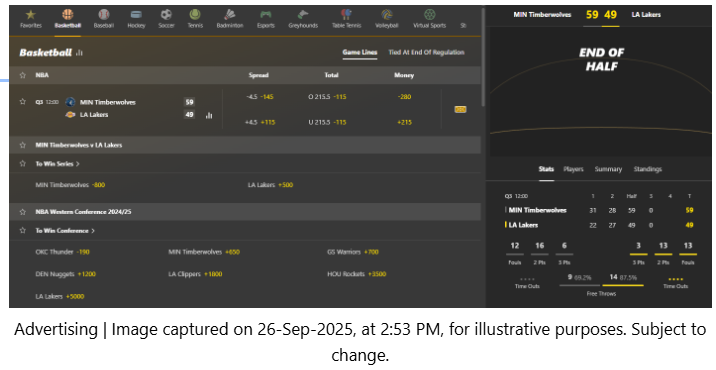The height and width of the screenshot is (370, 716).
Task: Pick LA Clippers +1800 to win conference
Action: [195, 274]
